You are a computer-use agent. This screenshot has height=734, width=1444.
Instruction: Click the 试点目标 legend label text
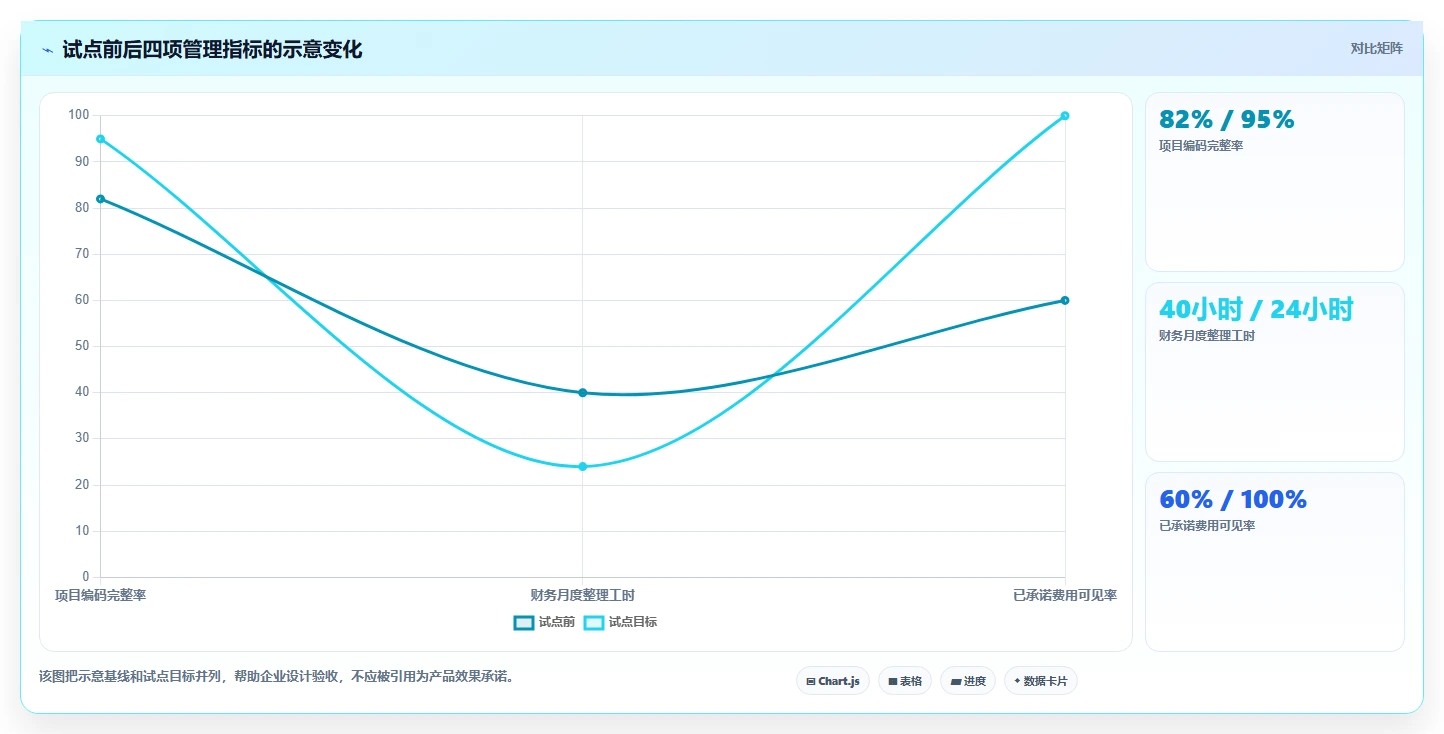click(633, 622)
